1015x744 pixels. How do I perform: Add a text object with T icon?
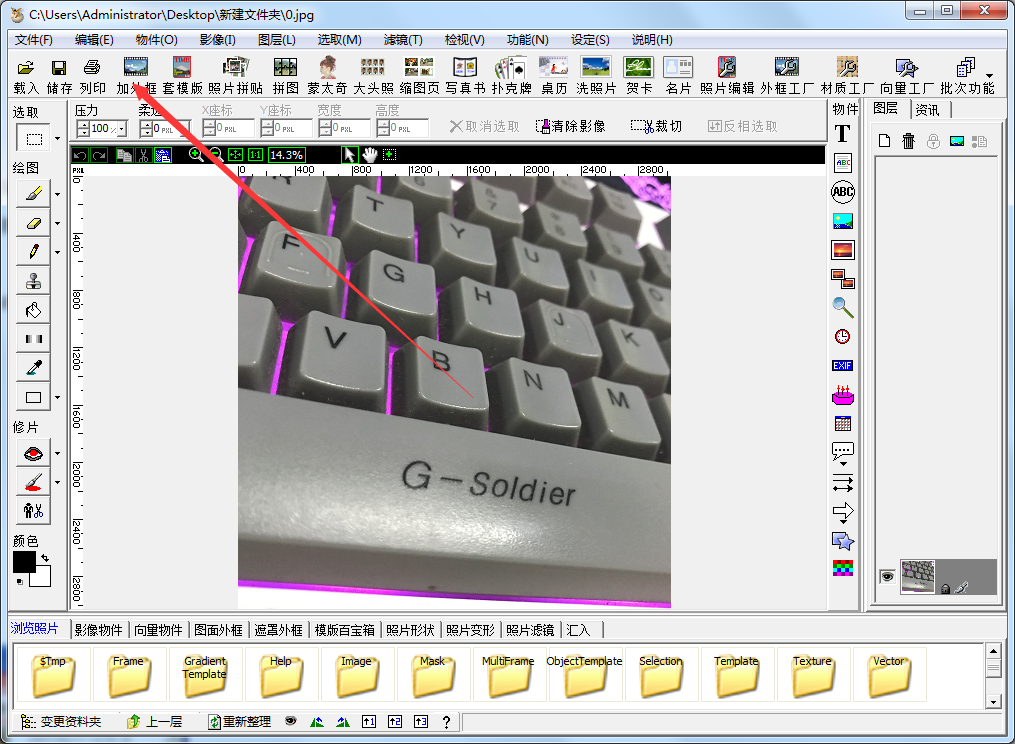(842, 133)
